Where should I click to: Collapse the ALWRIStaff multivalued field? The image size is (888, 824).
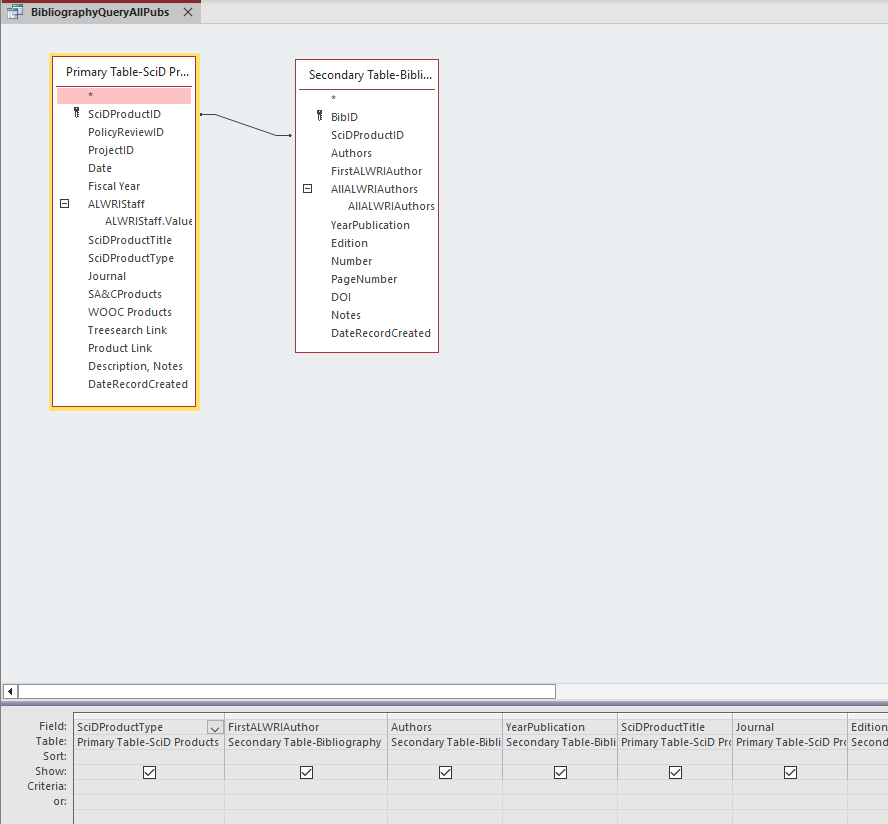pos(65,203)
